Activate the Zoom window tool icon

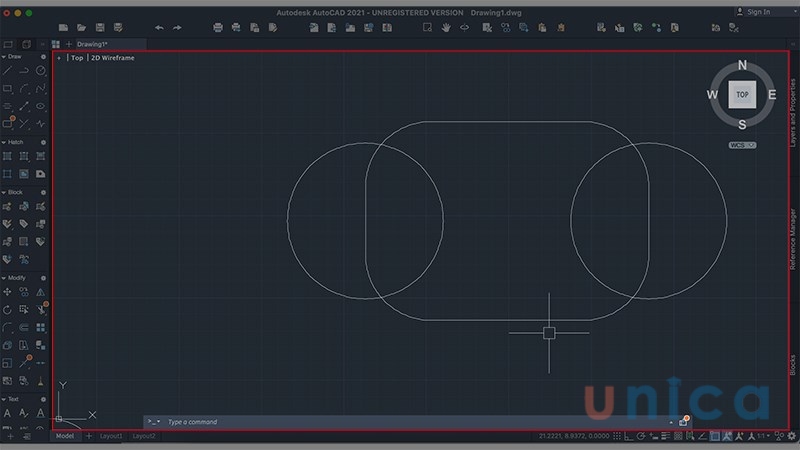[x=428, y=28]
